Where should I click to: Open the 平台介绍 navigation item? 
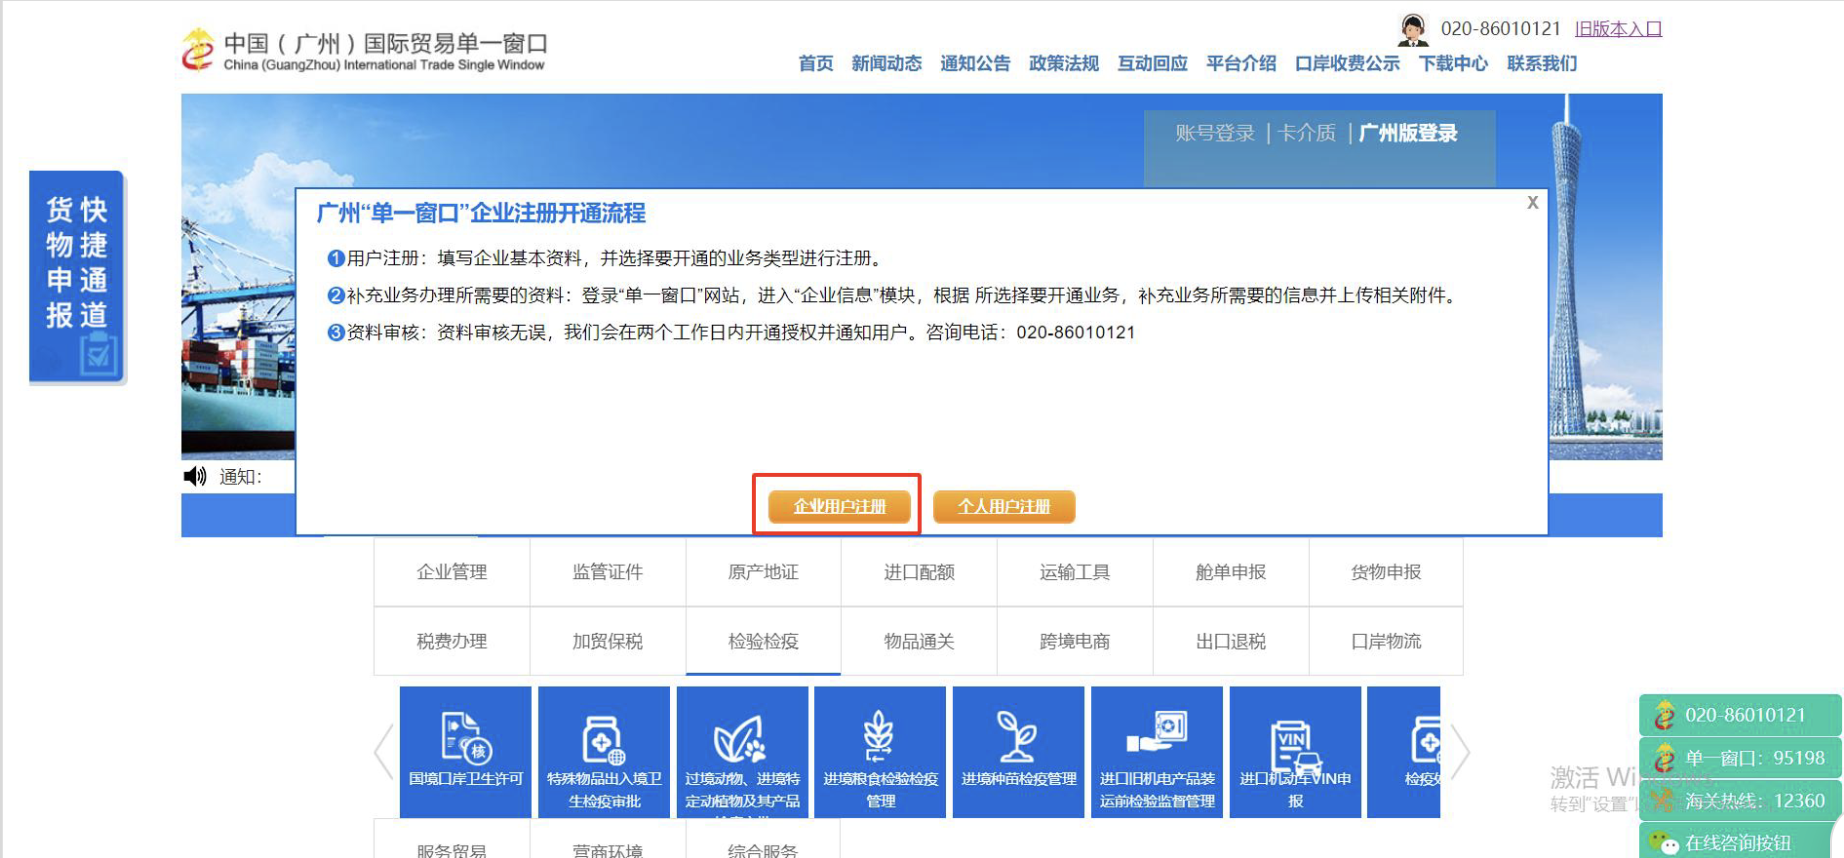pos(1241,64)
